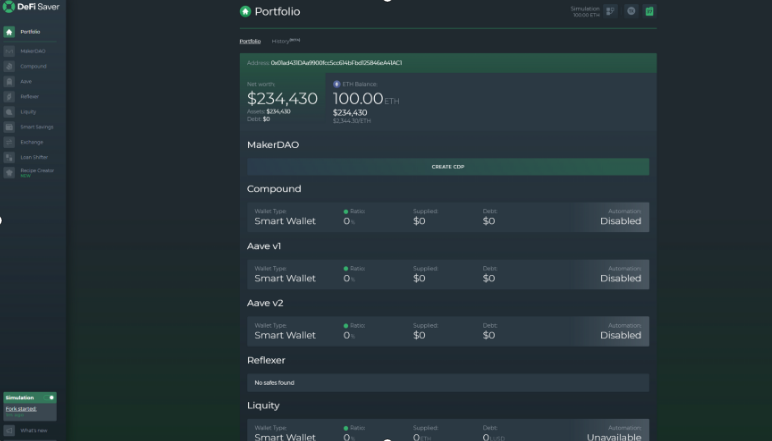Open the green wallet icon in header
Viewport: 772px width, 441px height.
click(x=649, y=11)
